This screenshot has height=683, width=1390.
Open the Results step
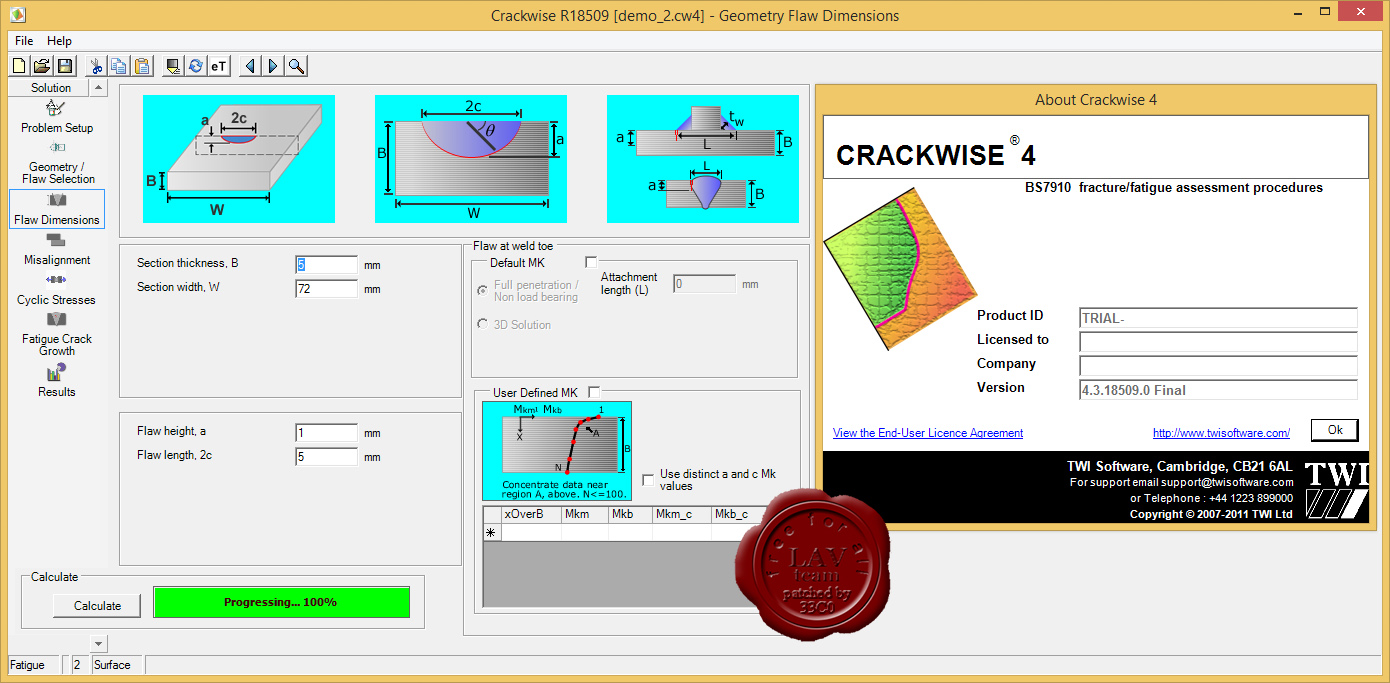point(57,380)
